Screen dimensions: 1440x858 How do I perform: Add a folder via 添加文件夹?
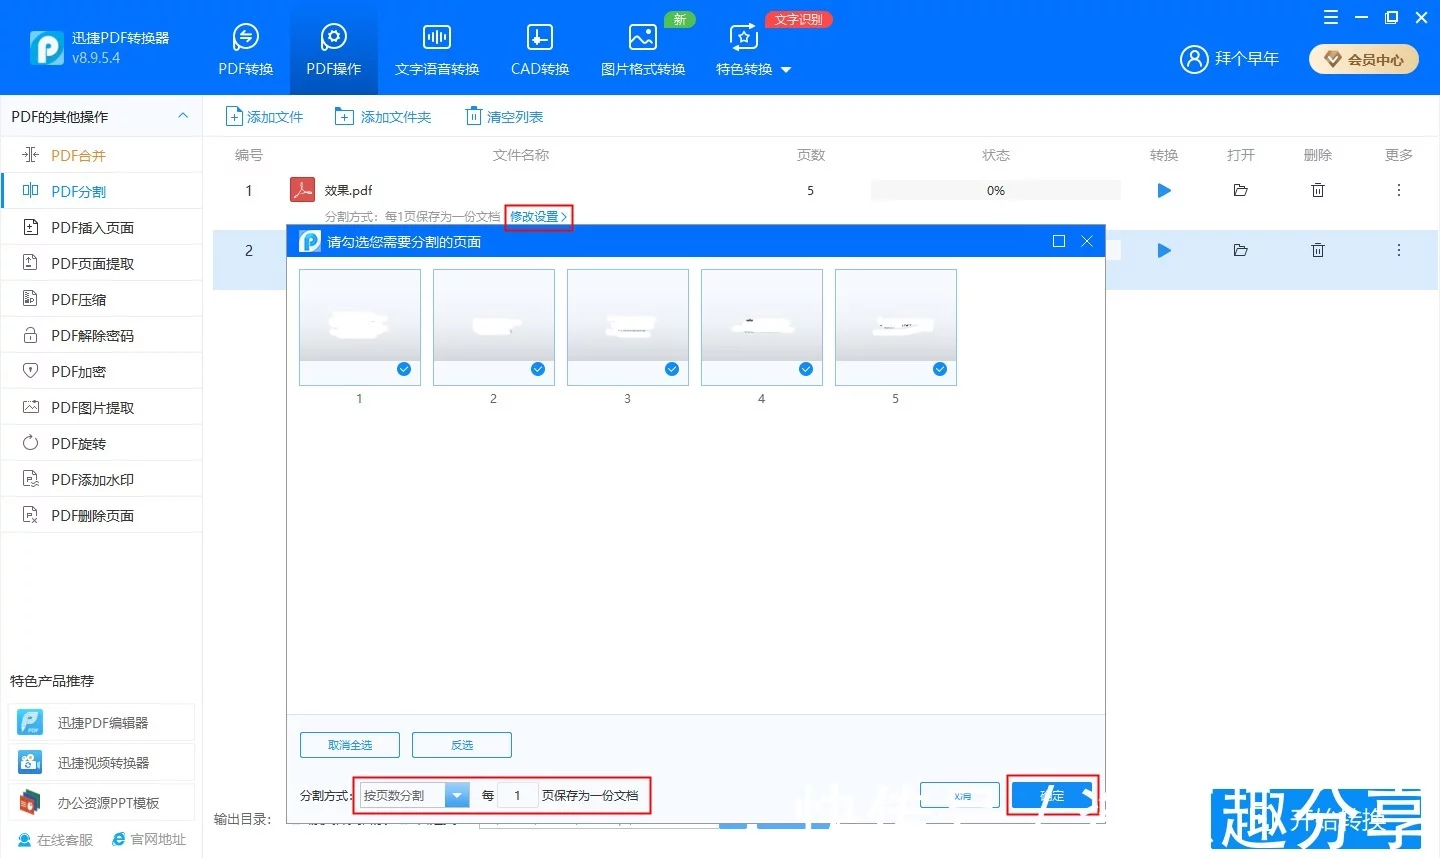(x=383, y=117)
